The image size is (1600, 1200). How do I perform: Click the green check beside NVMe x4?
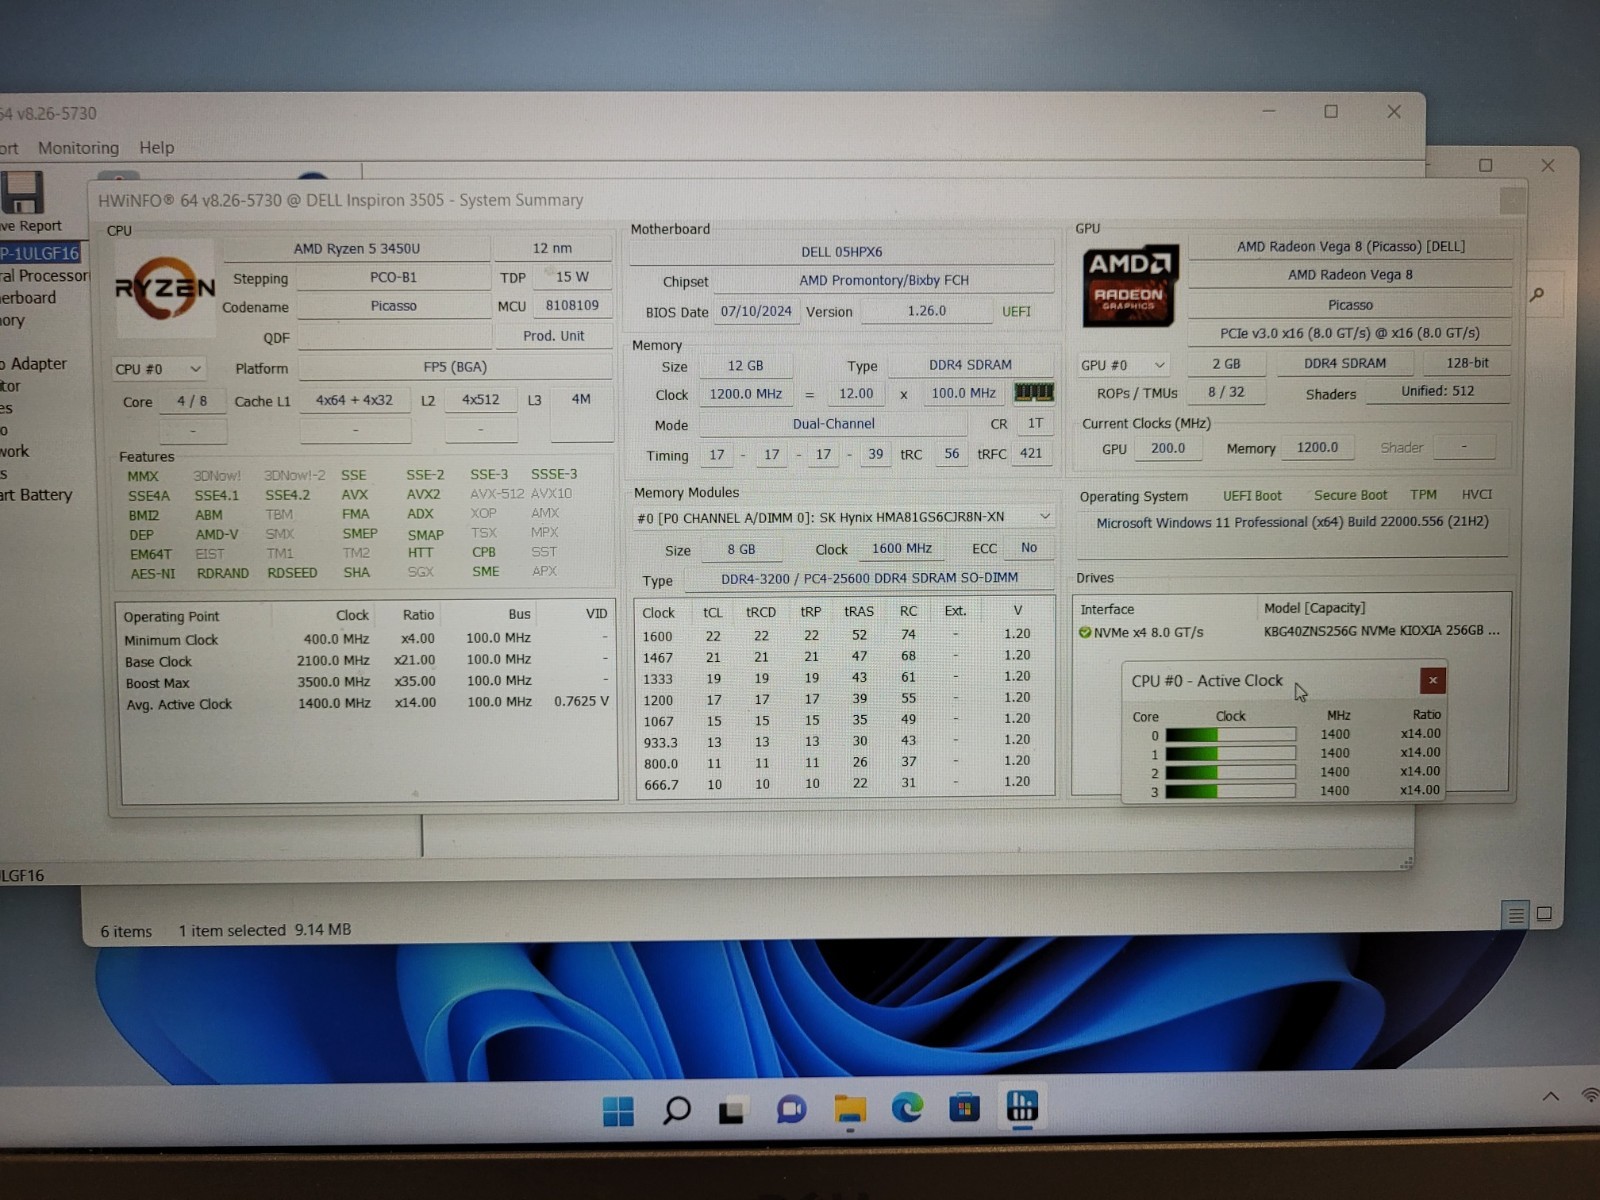pos(1085,632)
